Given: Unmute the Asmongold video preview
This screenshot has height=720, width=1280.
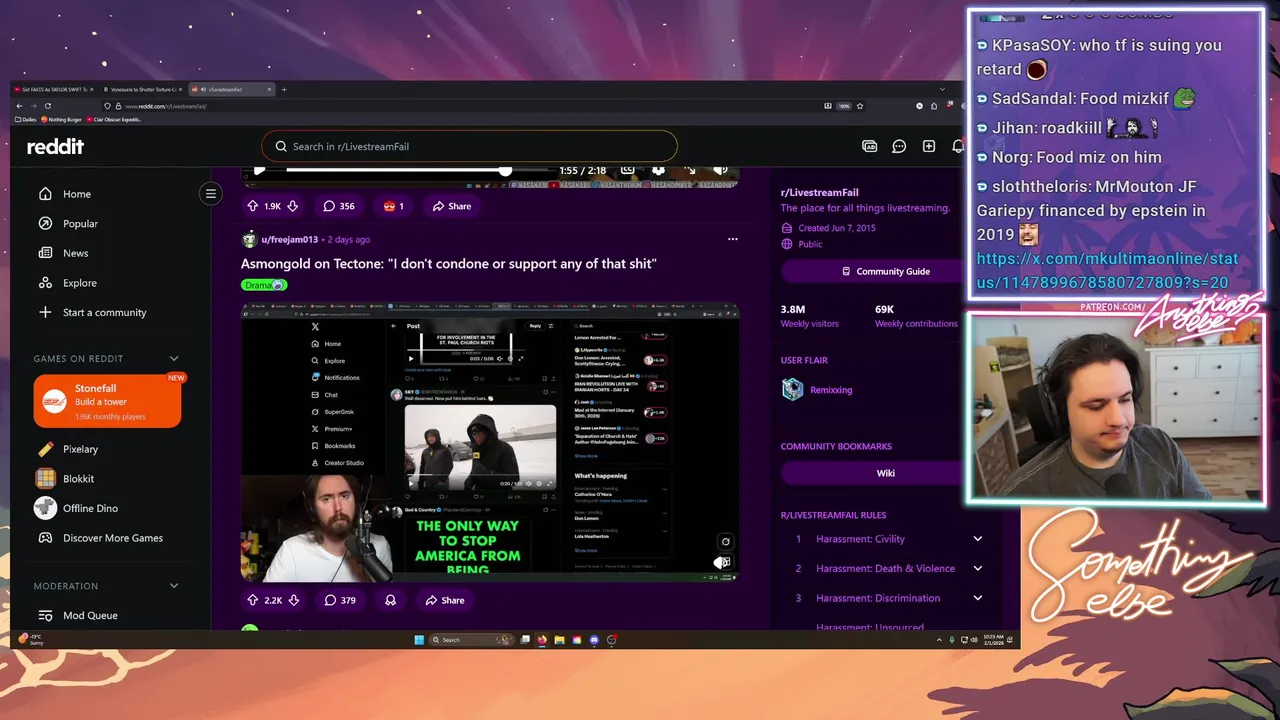Looking at the screenshot, I should click(721, 563).
